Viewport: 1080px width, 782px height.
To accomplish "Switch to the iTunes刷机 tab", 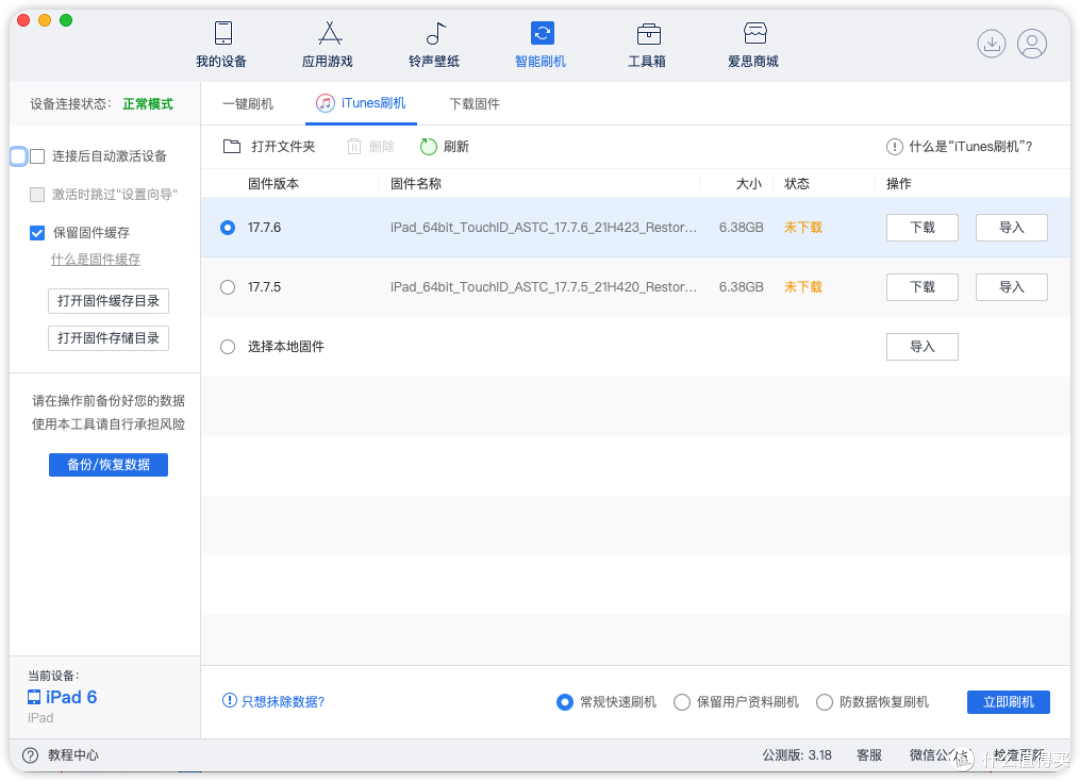I will (361, 103).
